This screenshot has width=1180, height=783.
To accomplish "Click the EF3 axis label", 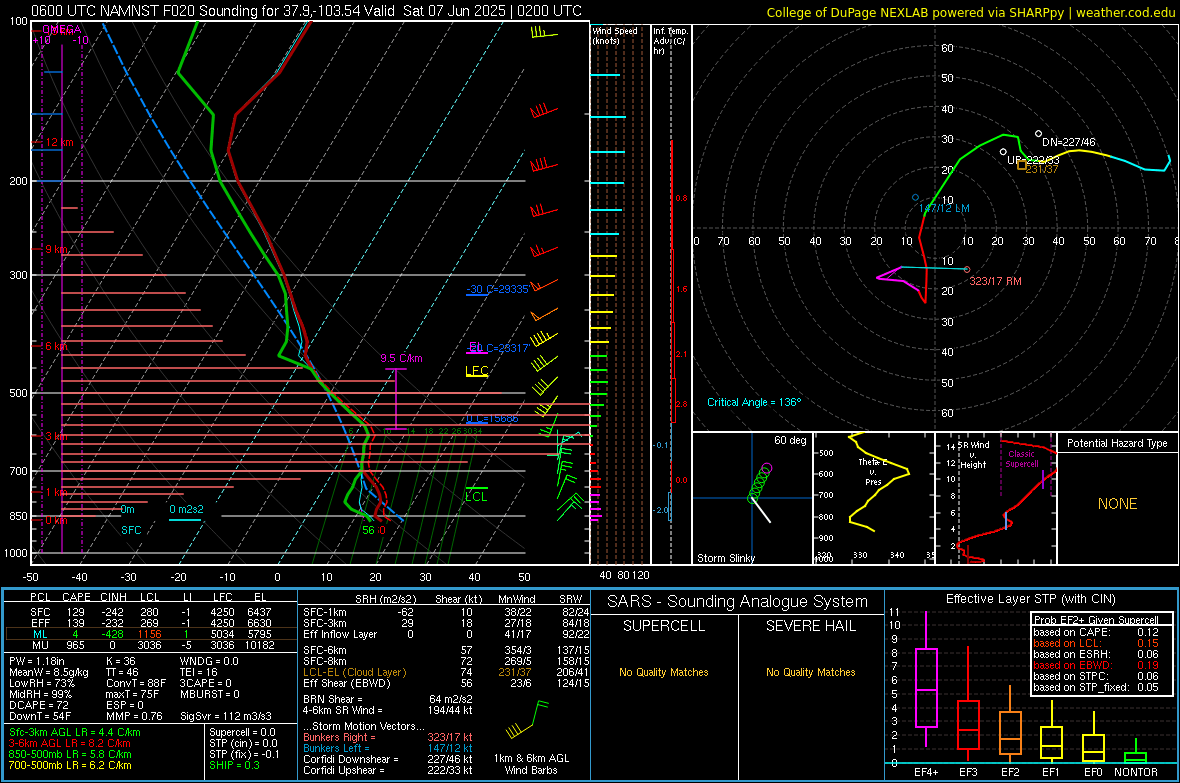I will (968, 772).
